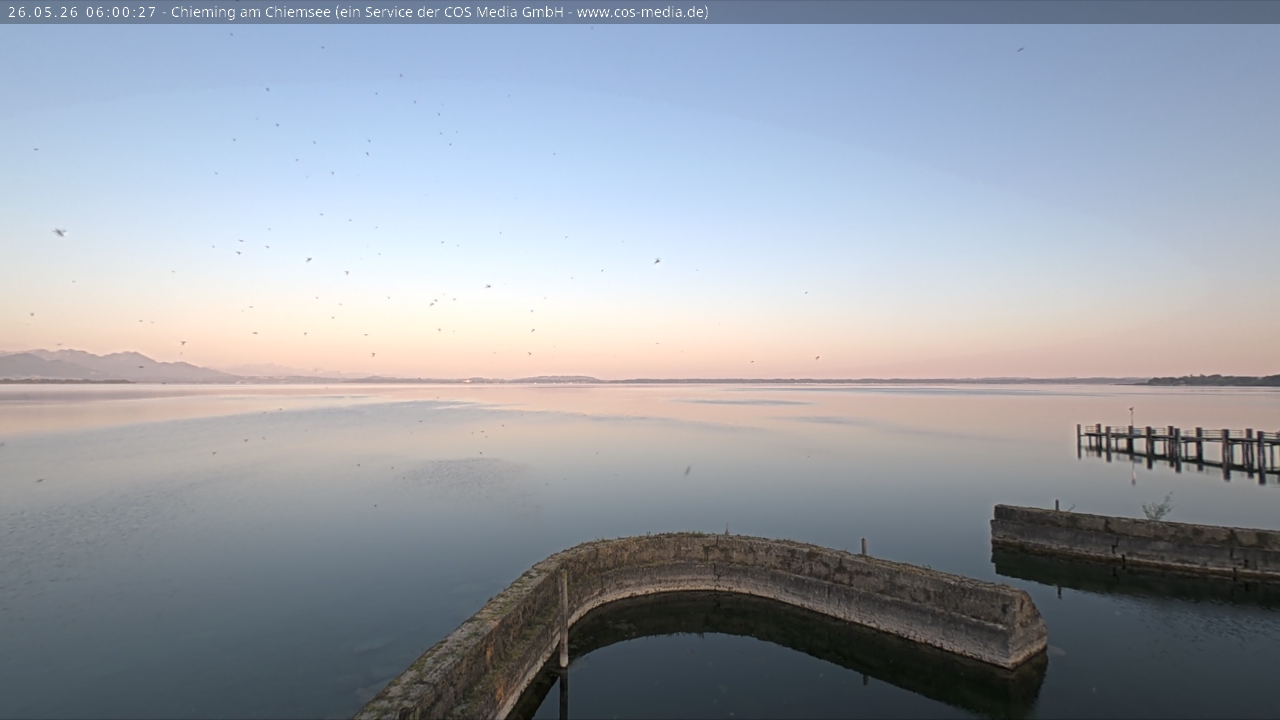Select the Chieming am Chiemsee title text
Viewport: 1280px width, 720px height.
point(251,12)
